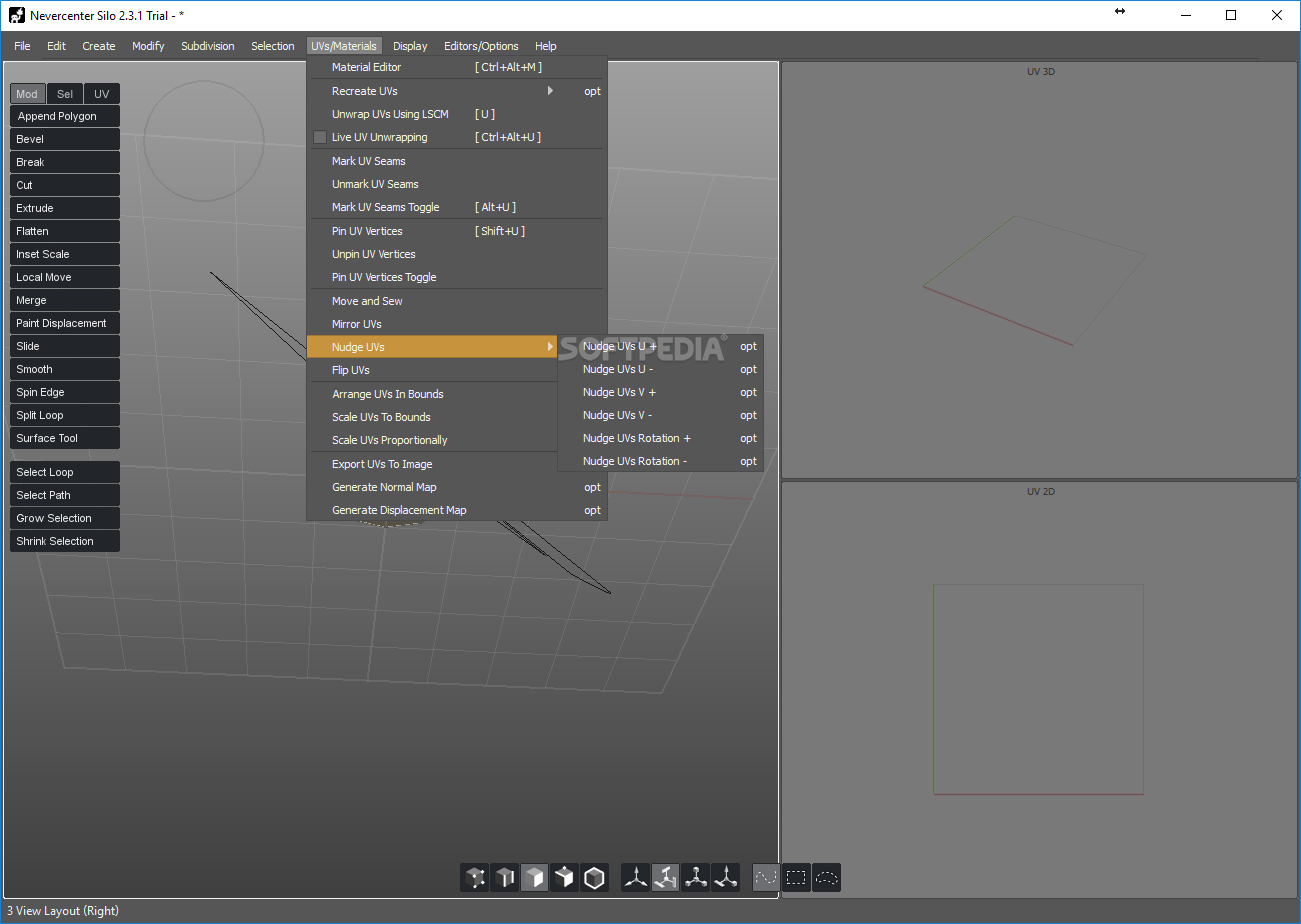The image size is (1301, 924).
Task: Open options for Nudge UVs Rotation -
Action: 749,461
